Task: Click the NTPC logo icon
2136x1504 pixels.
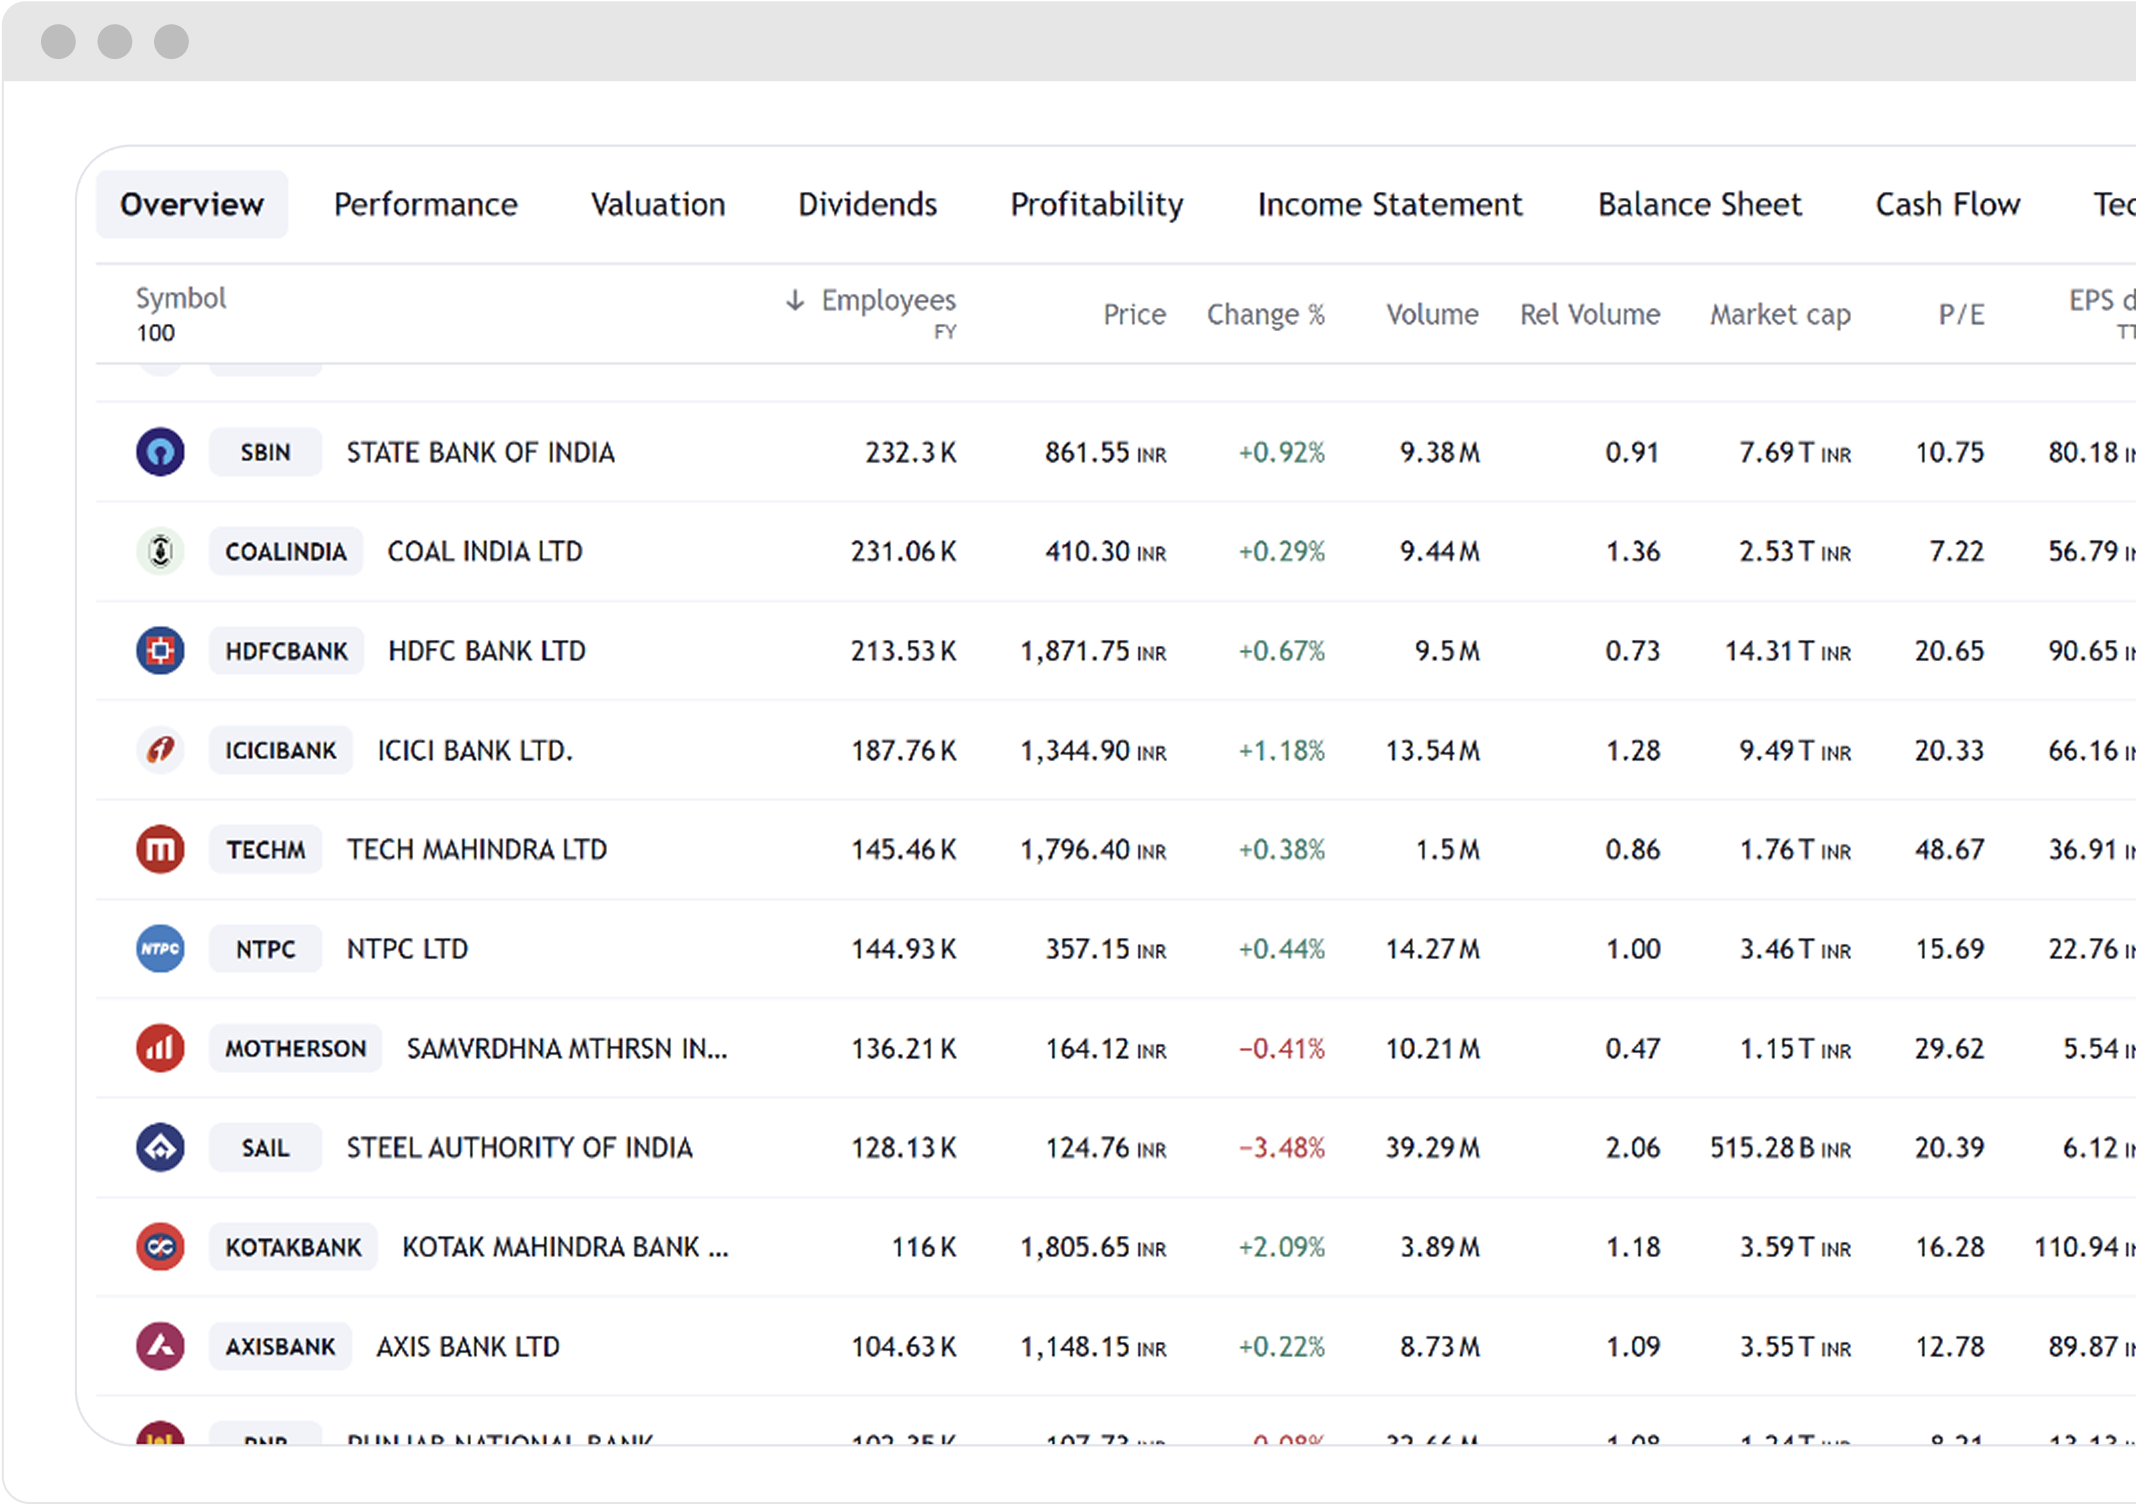Action: click(160, 948)
